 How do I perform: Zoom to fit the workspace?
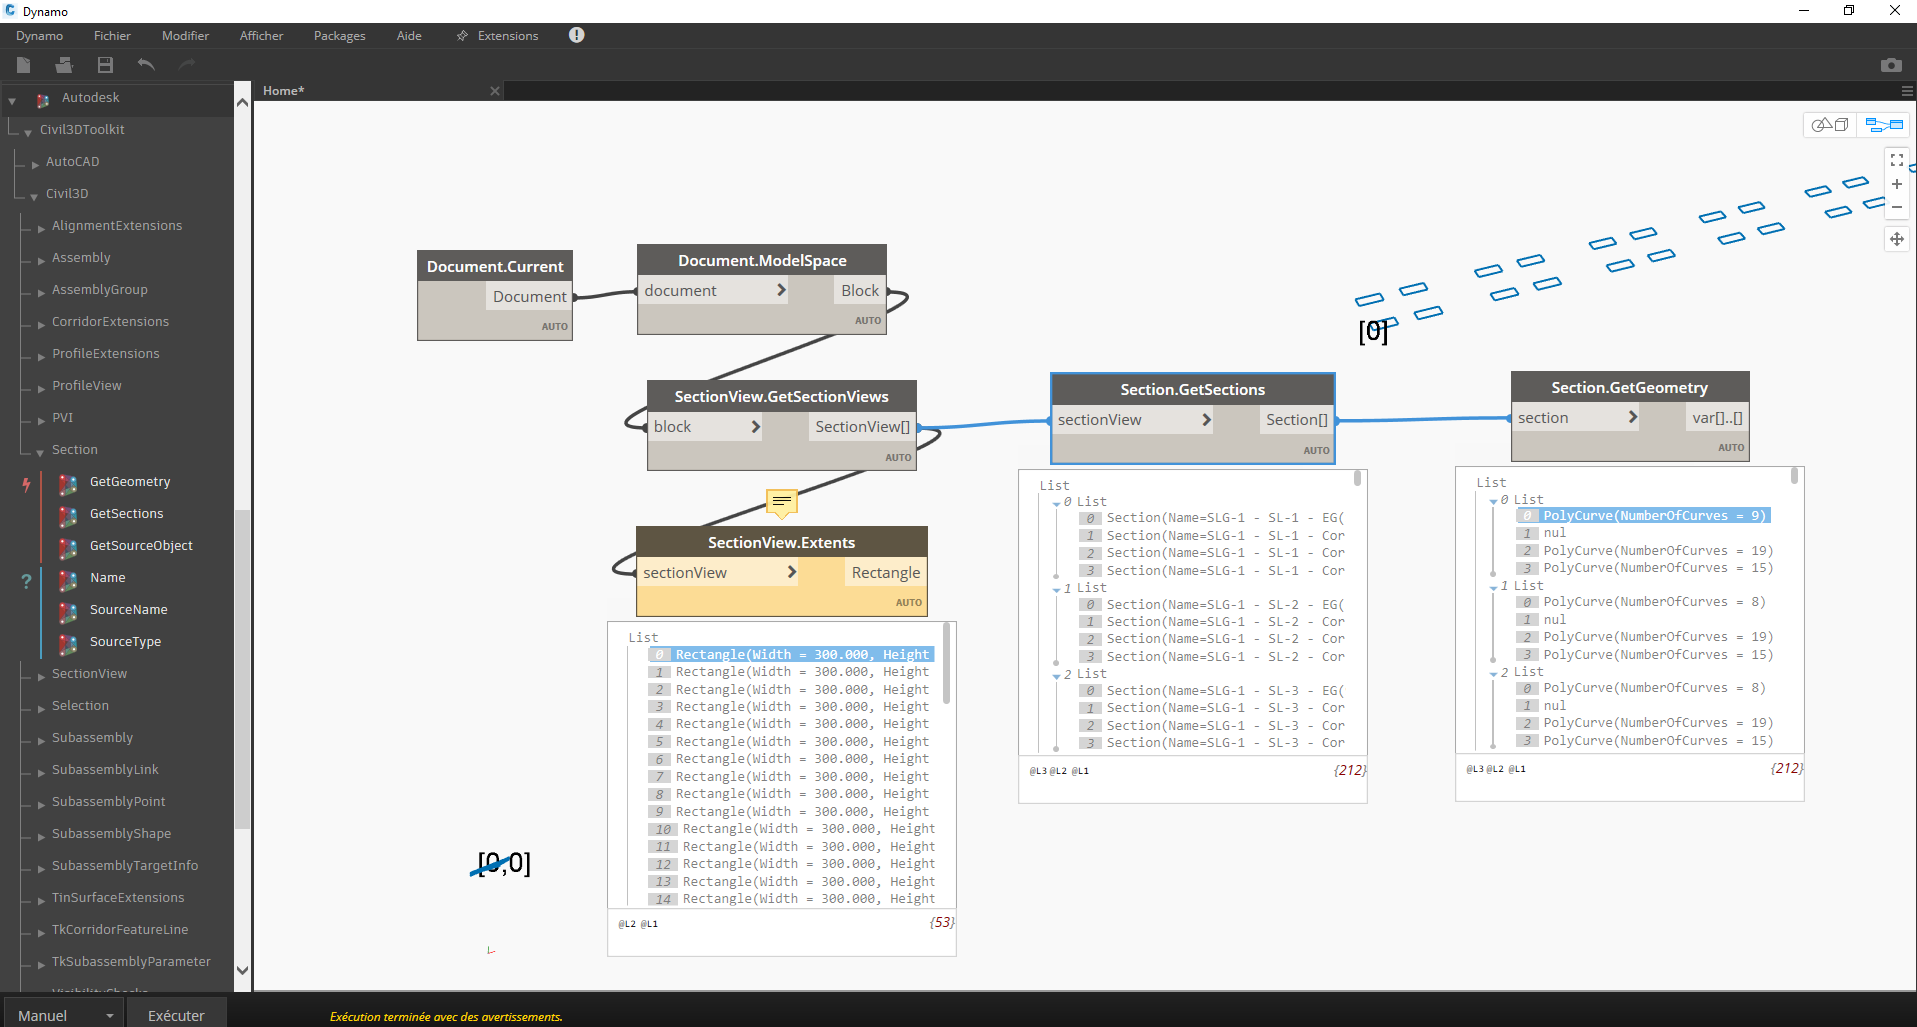coord(1897,160)
